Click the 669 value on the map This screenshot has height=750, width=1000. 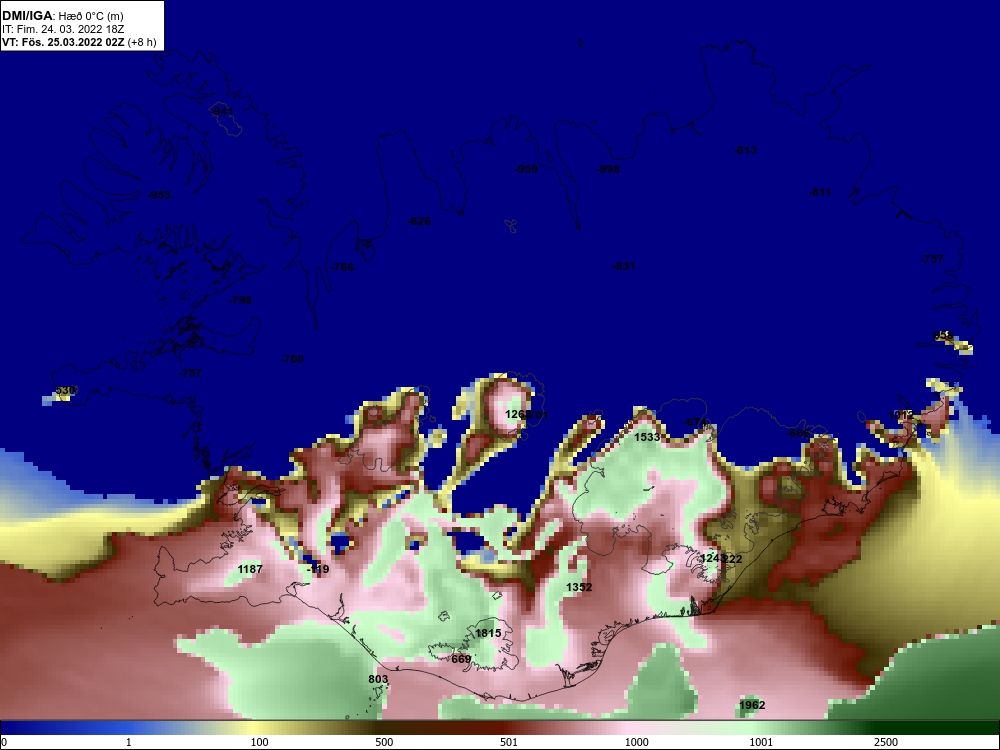[461, 659]
